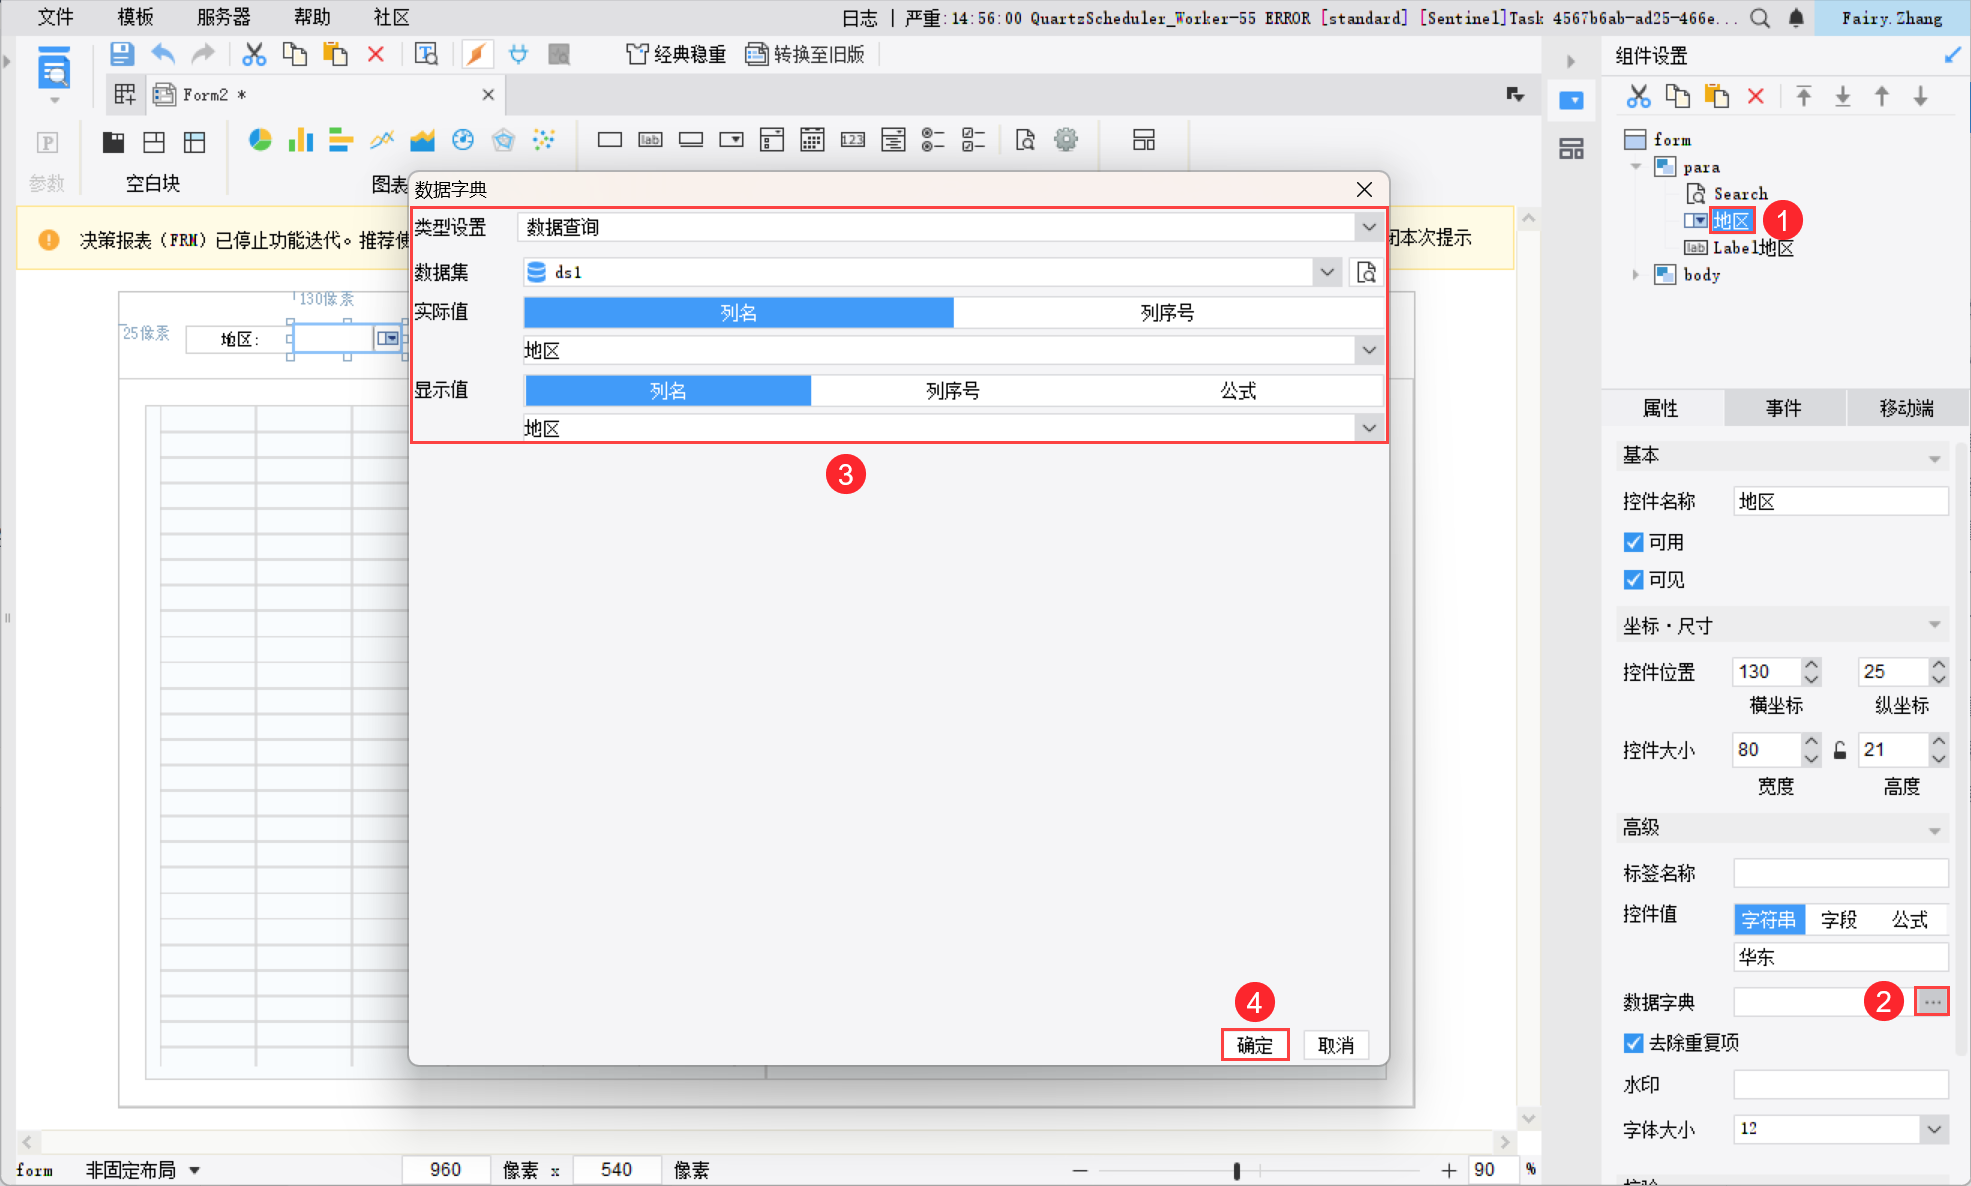Click the 控件名称 input field
This screenshot has width=1971, height=1186.
pyautogui.click(x=1841, y=502)
